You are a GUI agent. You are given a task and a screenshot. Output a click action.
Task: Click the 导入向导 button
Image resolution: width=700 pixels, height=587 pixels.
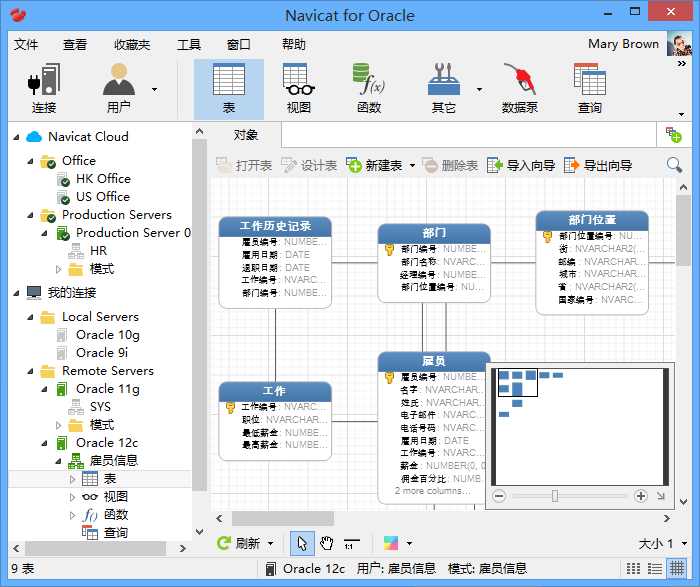tap(521, 166)
